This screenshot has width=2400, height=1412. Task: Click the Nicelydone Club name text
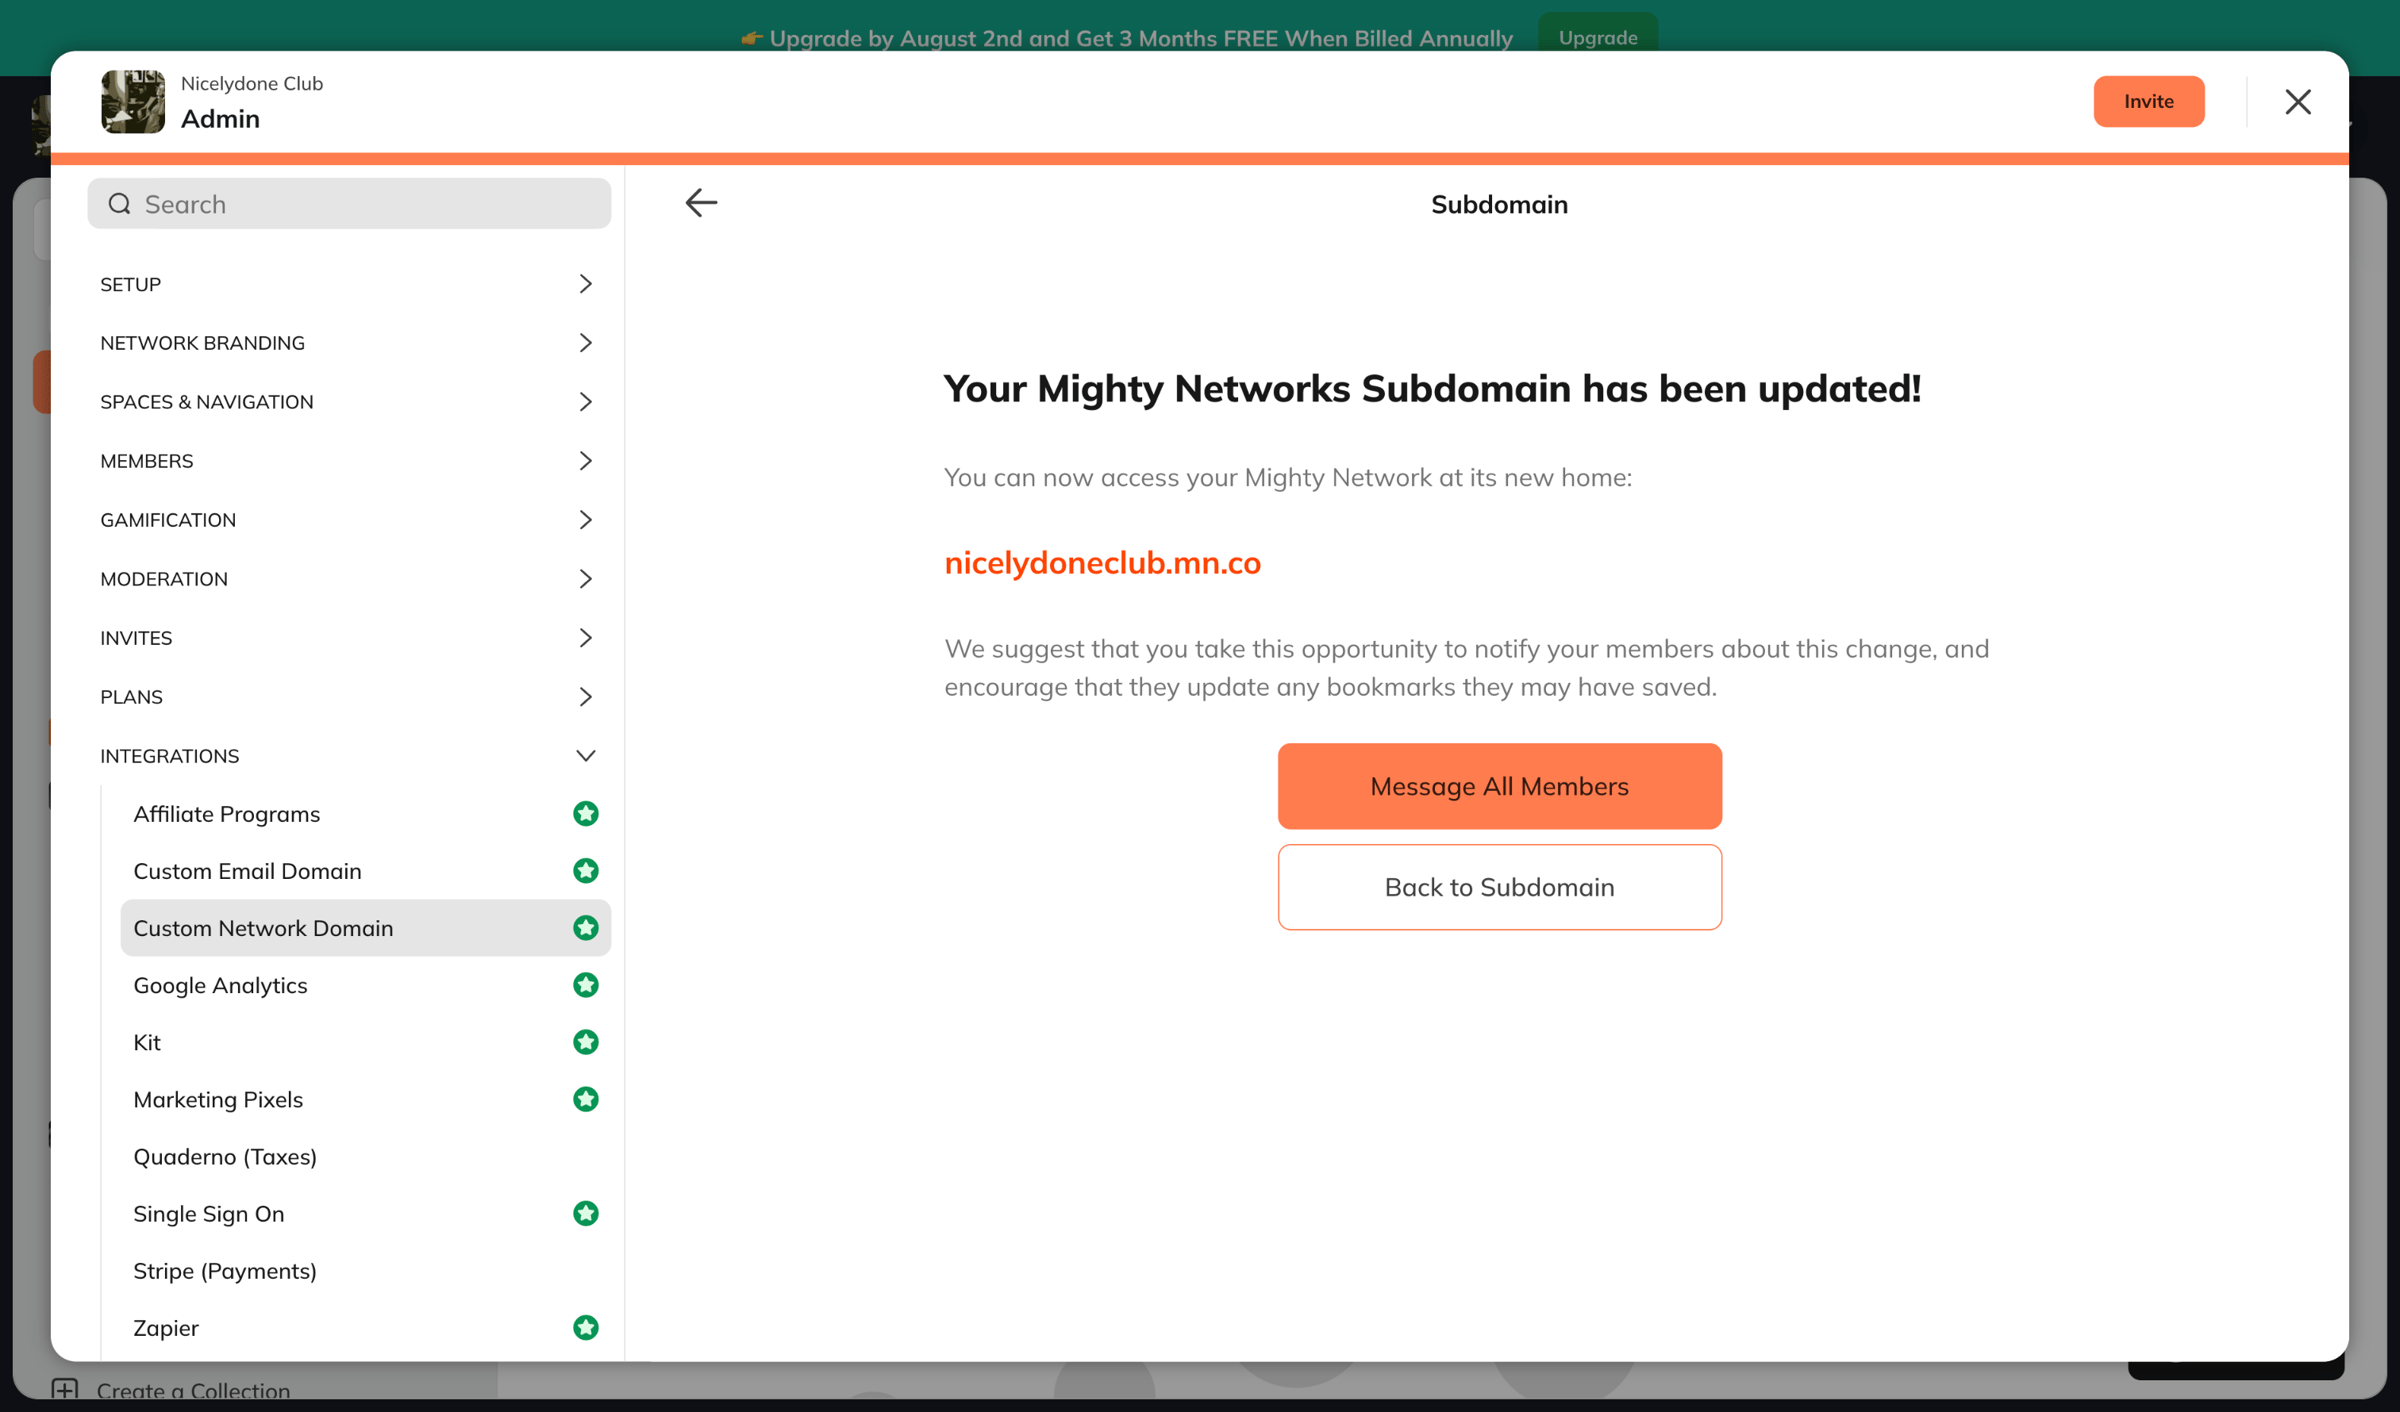252,83
